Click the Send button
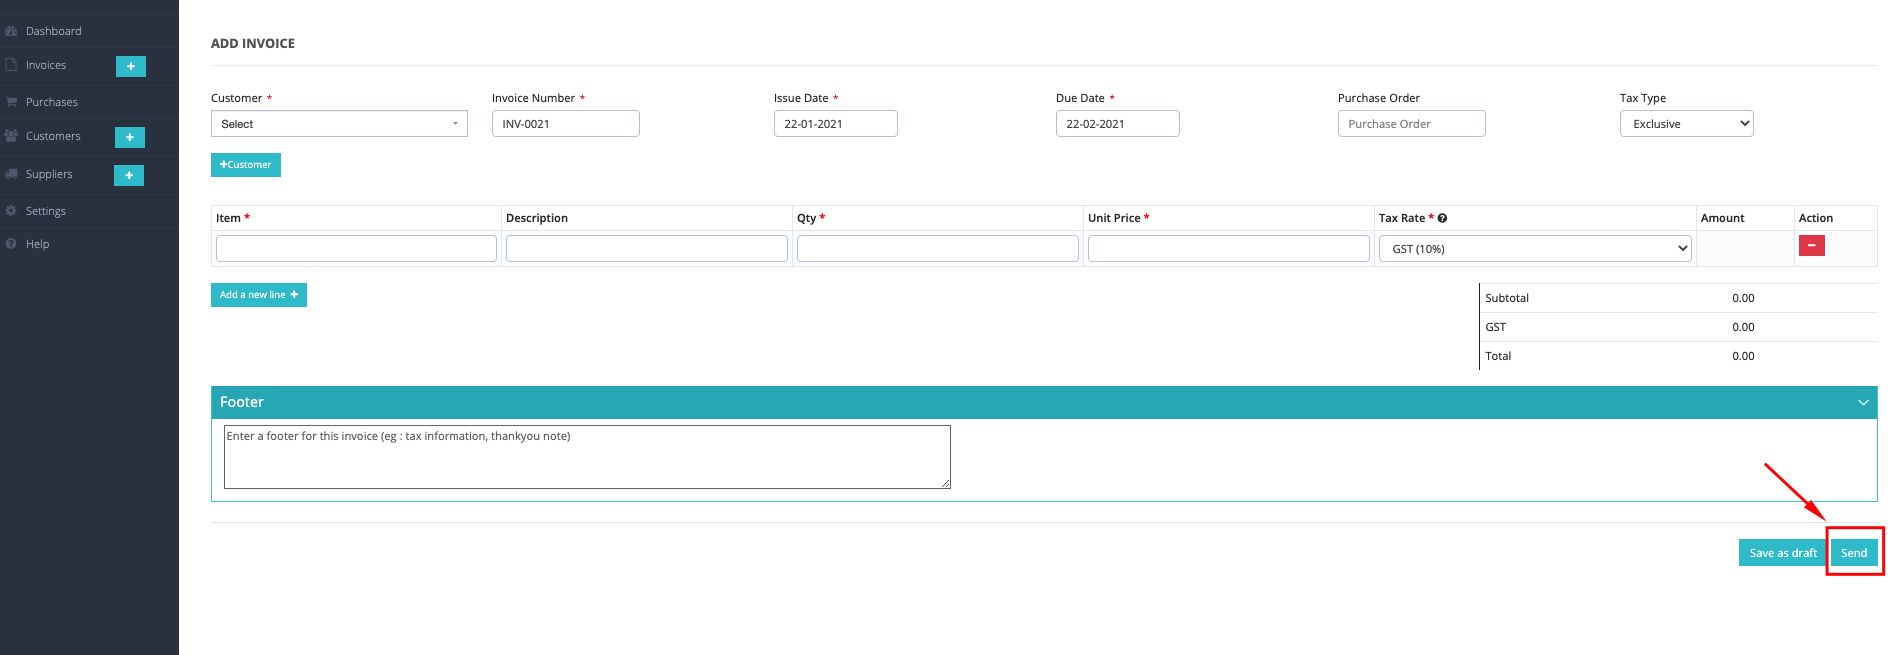This screenshot has height=655, width=1901. coord(1854,553)
